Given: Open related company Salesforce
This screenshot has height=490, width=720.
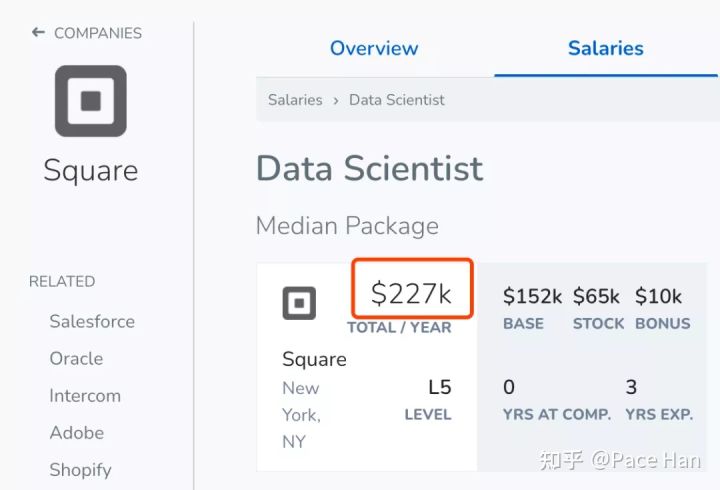Looking at the screenshot, I should click(x=92, y=321).
